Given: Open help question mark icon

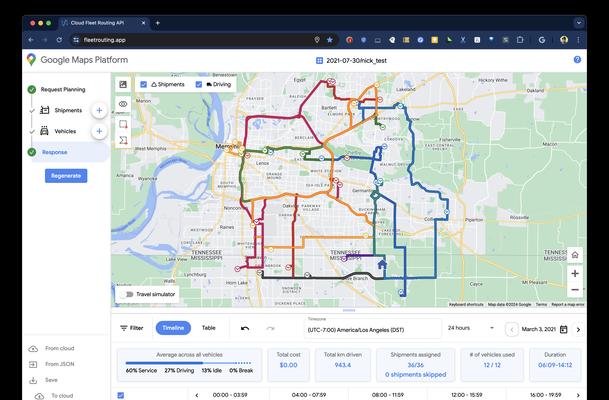Looking at the screenshot, I should pos(577,59).
